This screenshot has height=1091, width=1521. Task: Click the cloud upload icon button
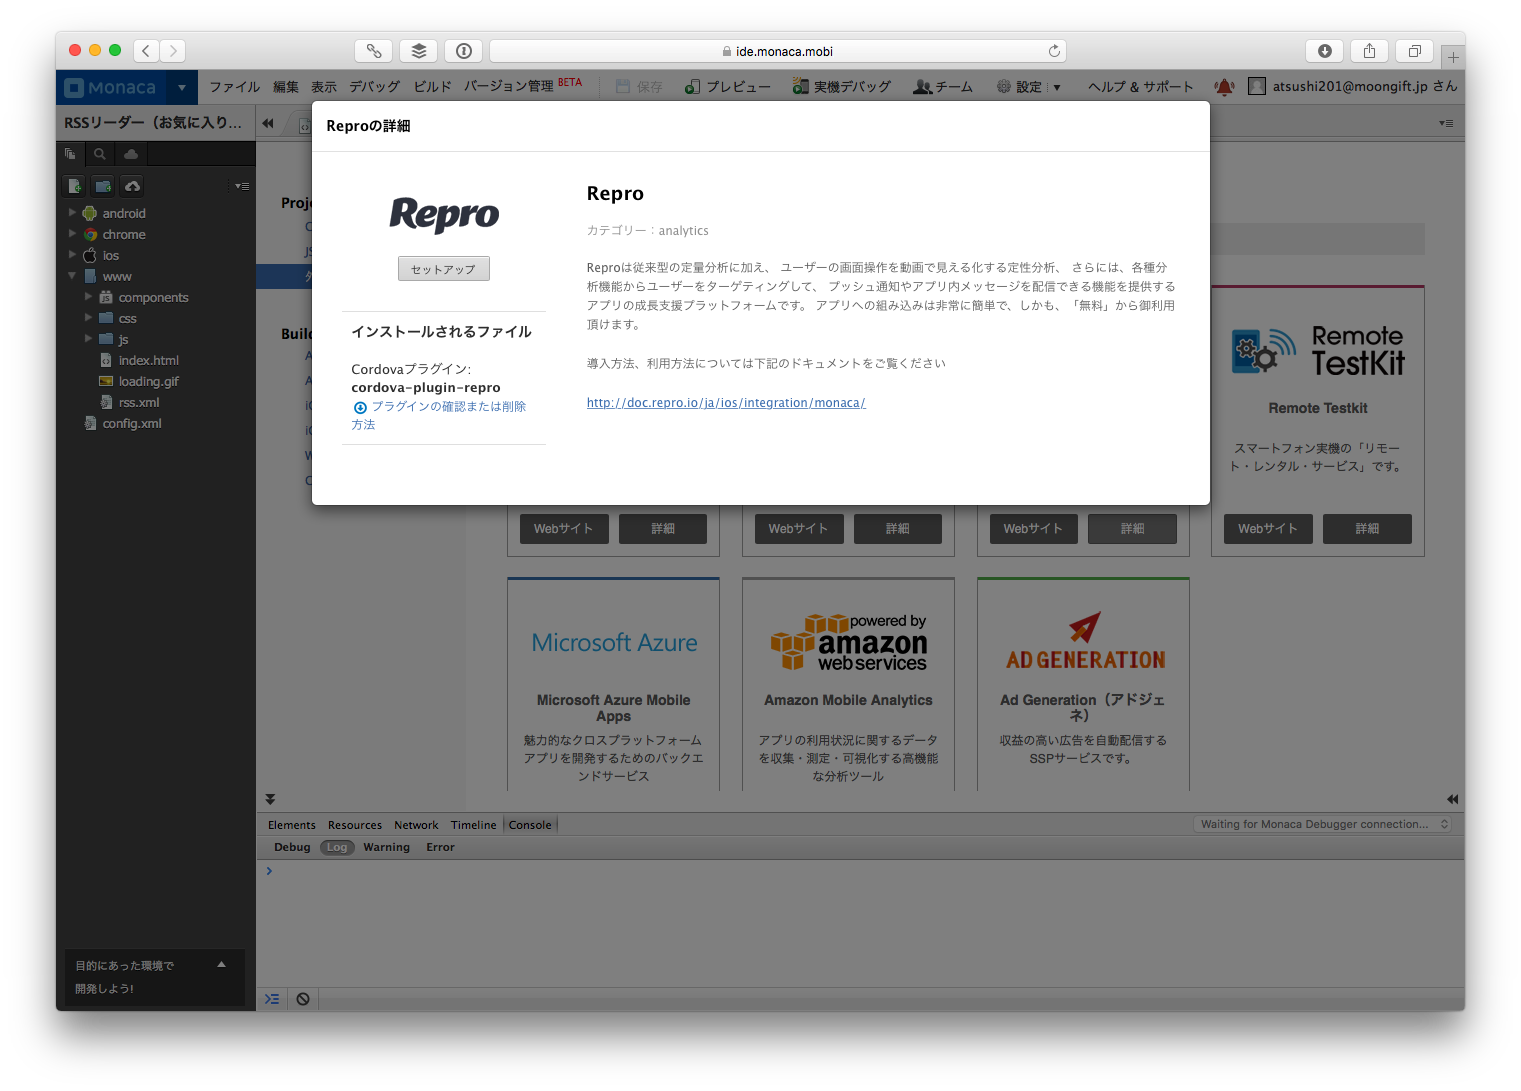click(132, 186)
